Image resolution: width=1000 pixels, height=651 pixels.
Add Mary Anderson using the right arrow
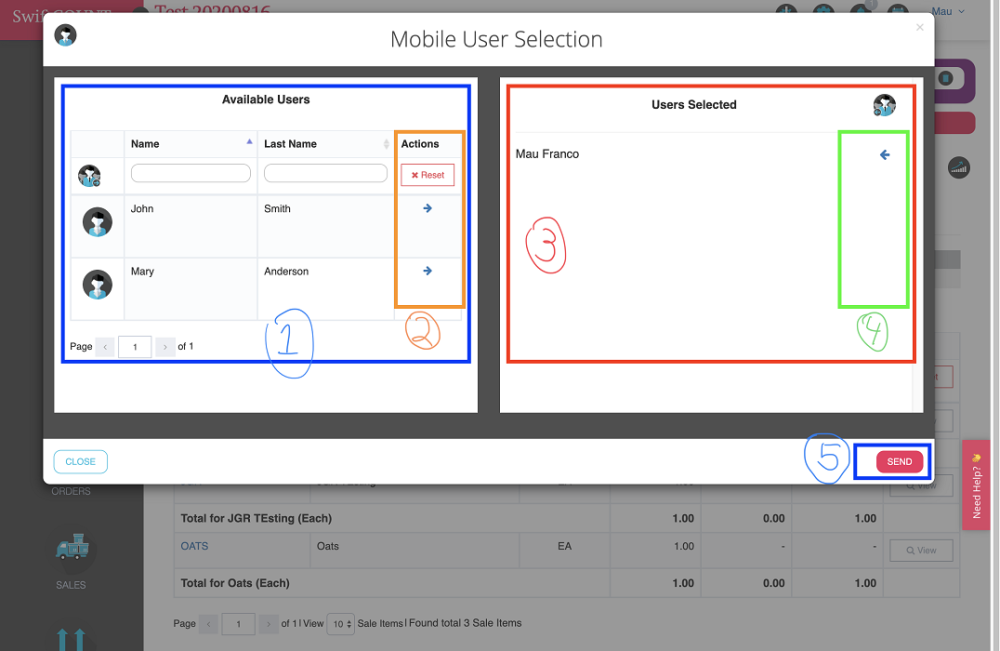[427, 271]
